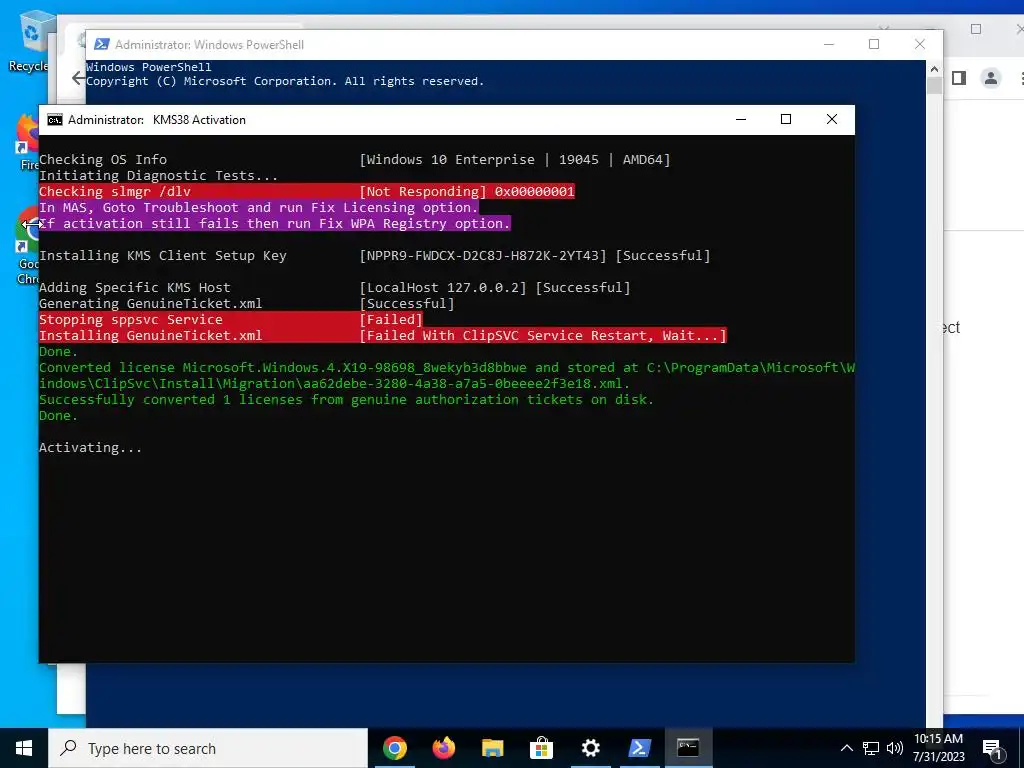Click 'Copyright (C) Microsoft Corporation' PowerShell line
This screenshot has width=1024, height=768.
[285, 81]
